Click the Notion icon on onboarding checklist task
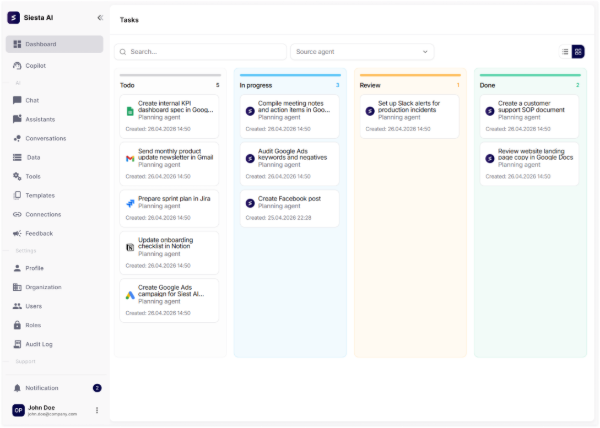600x428 pixels. point(130,247)
